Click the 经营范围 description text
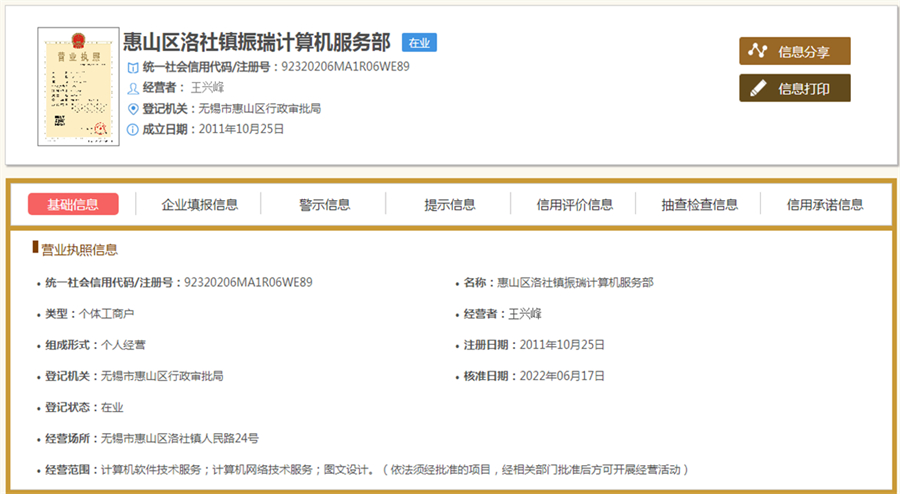Viewport: 900px width, 494px height. click(x=395, y=469)
